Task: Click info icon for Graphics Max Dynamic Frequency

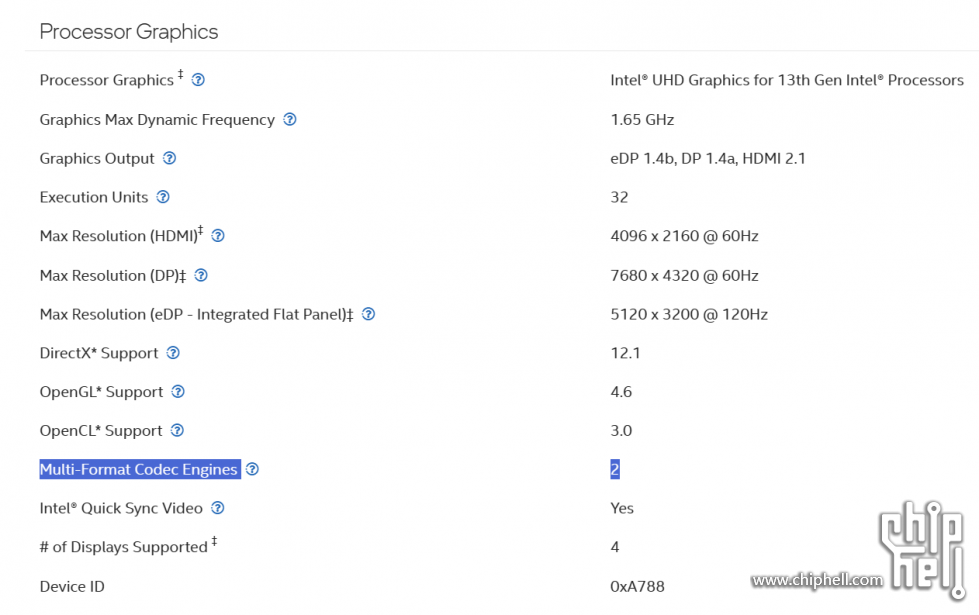Action: [x=290, y=119]
